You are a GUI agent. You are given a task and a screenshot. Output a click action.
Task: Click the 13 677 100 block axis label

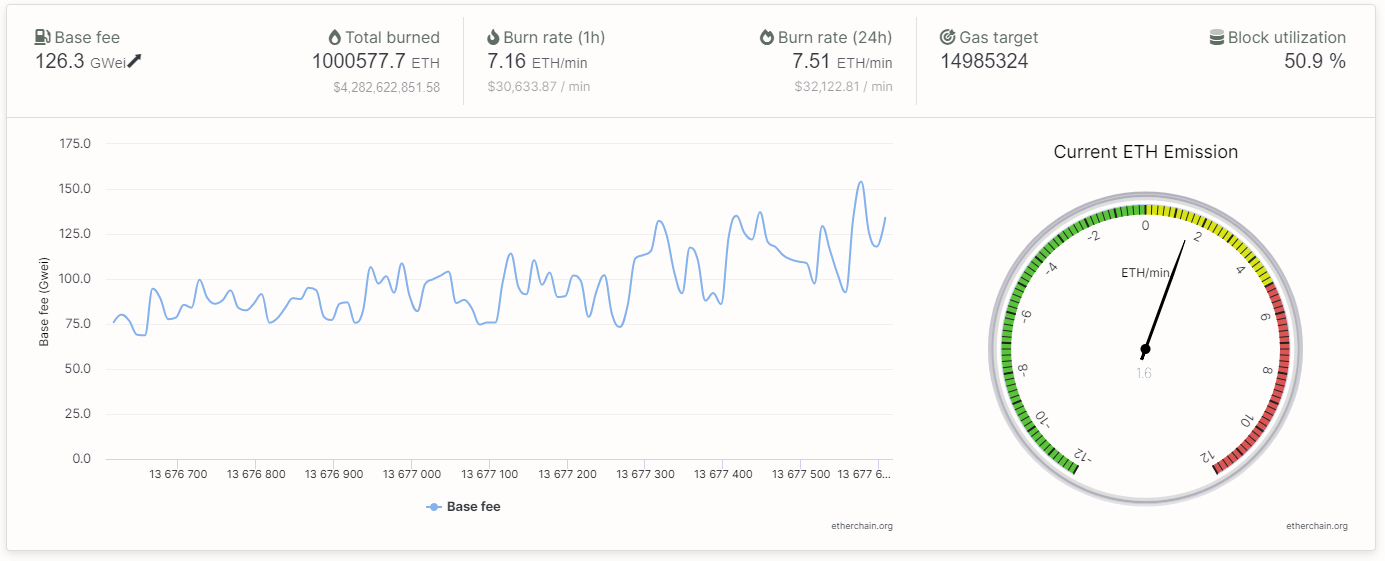[490, 474]
